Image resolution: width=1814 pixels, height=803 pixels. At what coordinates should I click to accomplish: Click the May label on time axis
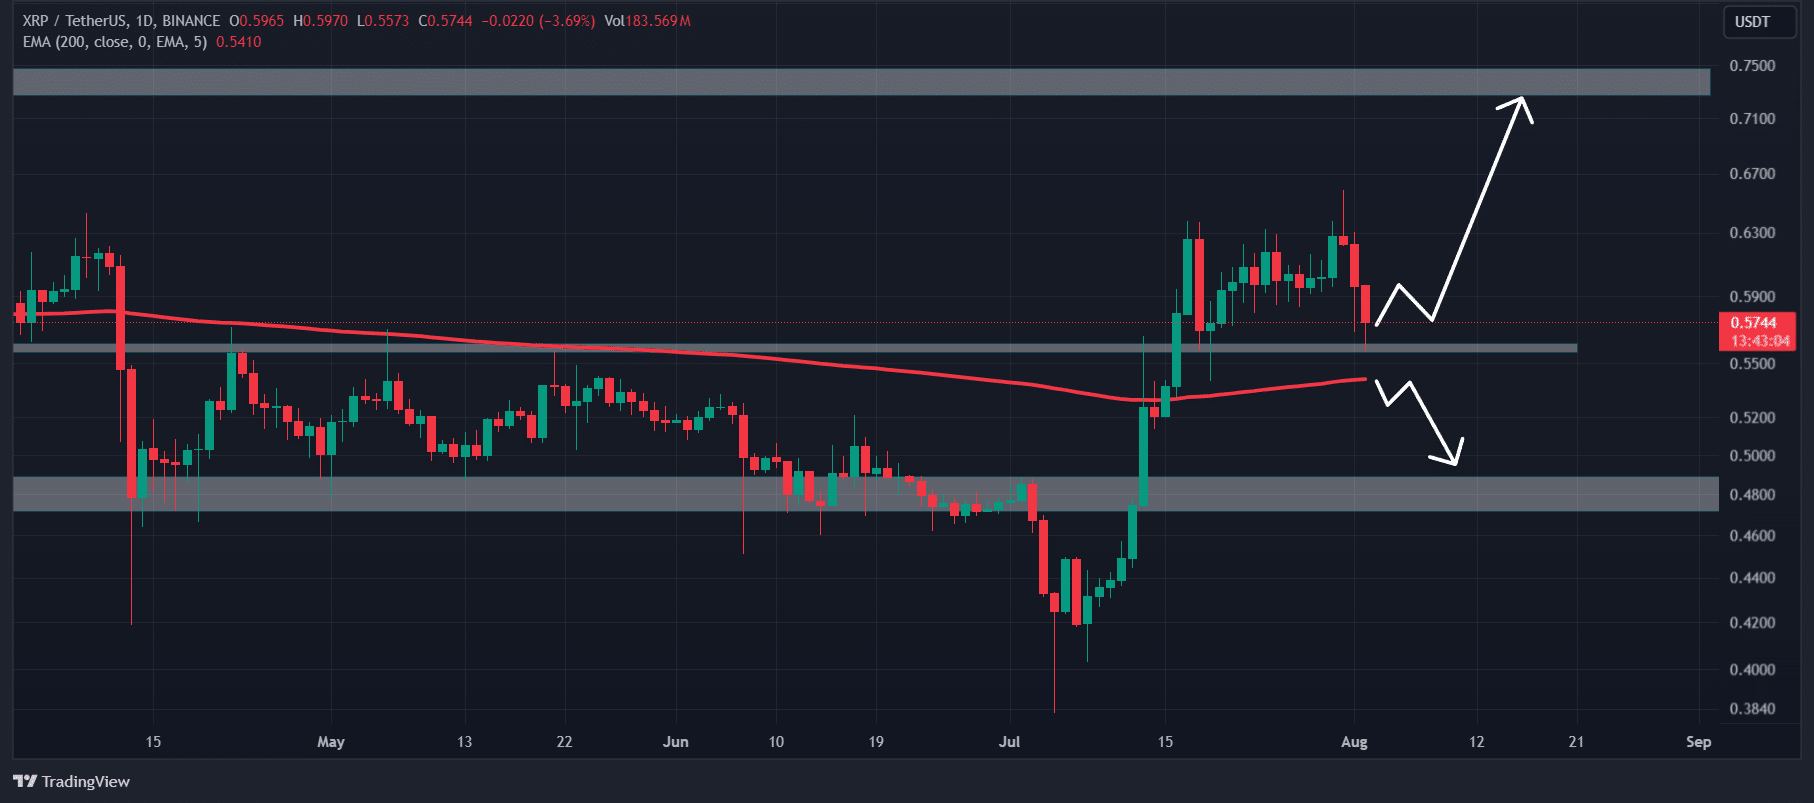click(331, 742)
